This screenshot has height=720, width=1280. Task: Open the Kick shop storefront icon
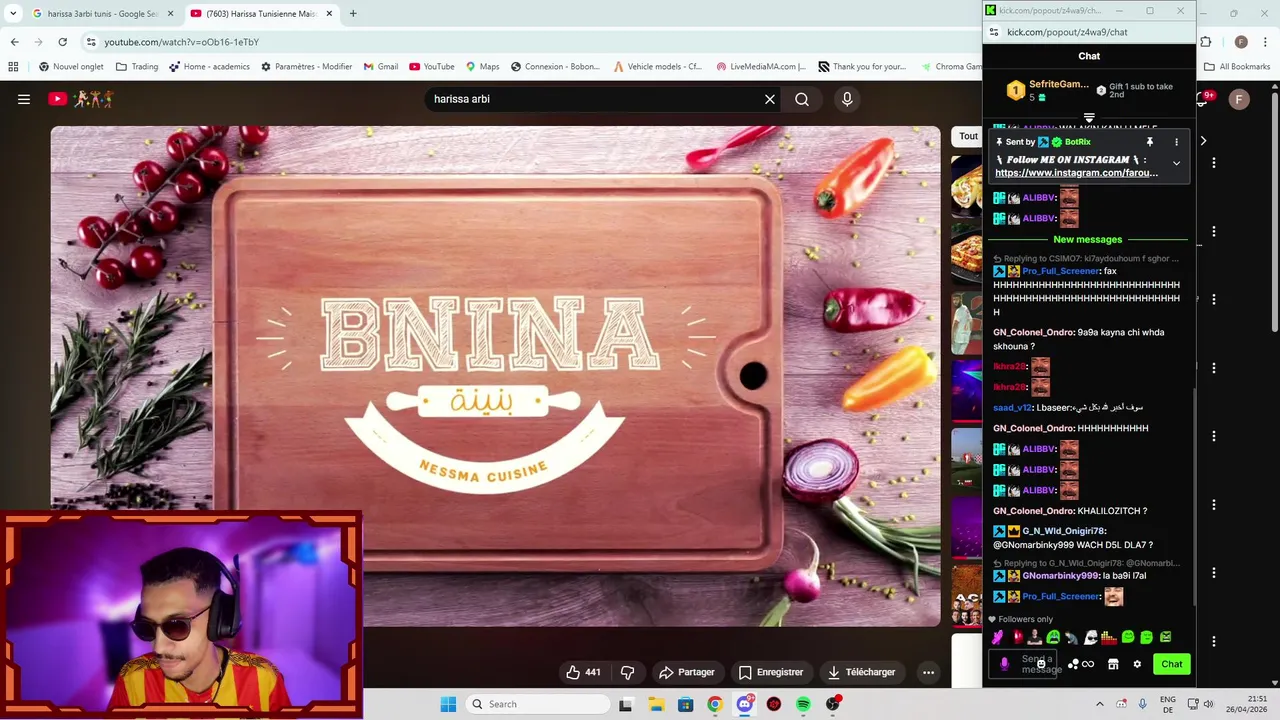point(1113,664)
